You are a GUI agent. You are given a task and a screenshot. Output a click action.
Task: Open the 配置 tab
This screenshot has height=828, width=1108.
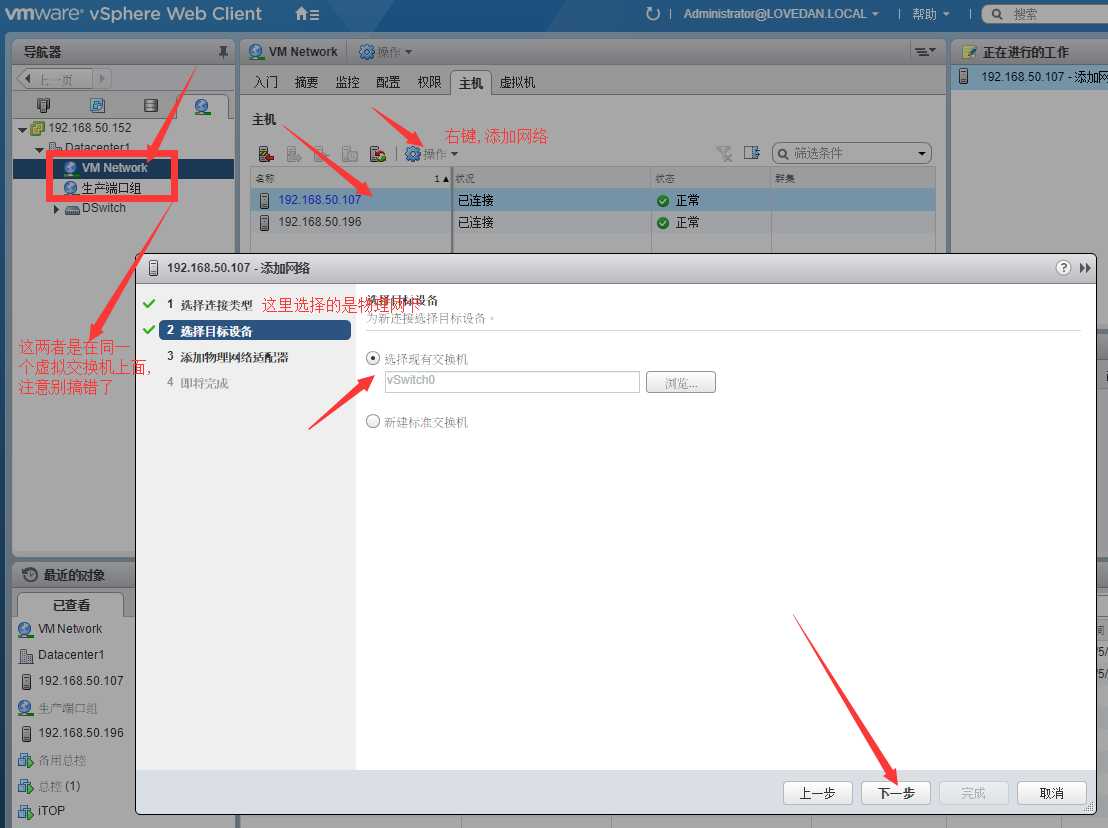tap(388, 83)
